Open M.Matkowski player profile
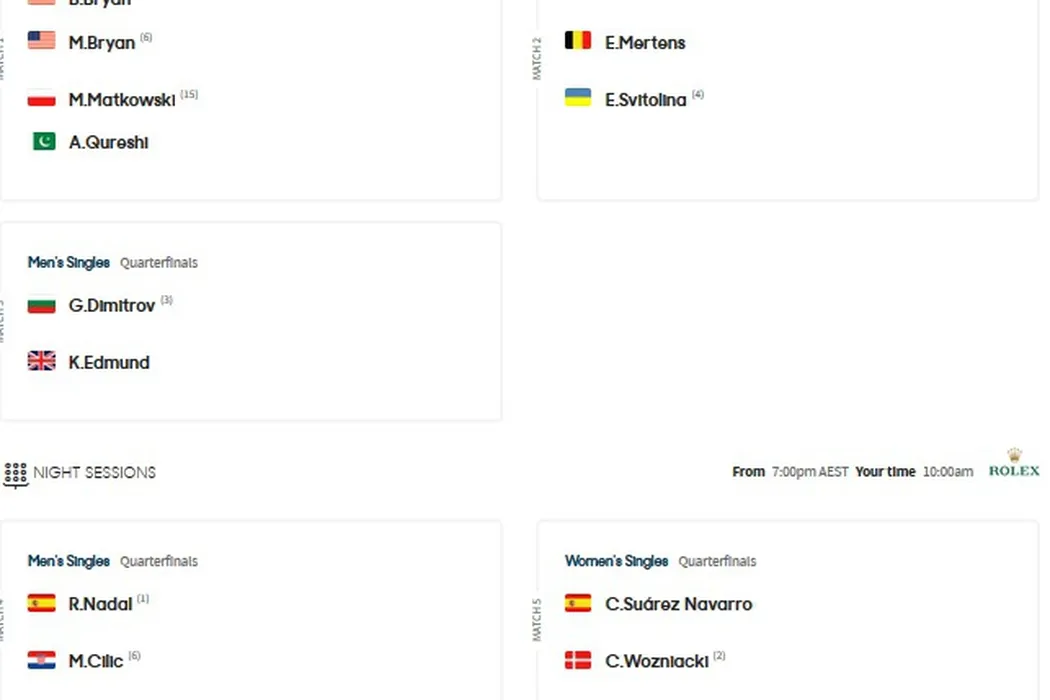This screenshot has width=1050, height=700. coord(121,100)
